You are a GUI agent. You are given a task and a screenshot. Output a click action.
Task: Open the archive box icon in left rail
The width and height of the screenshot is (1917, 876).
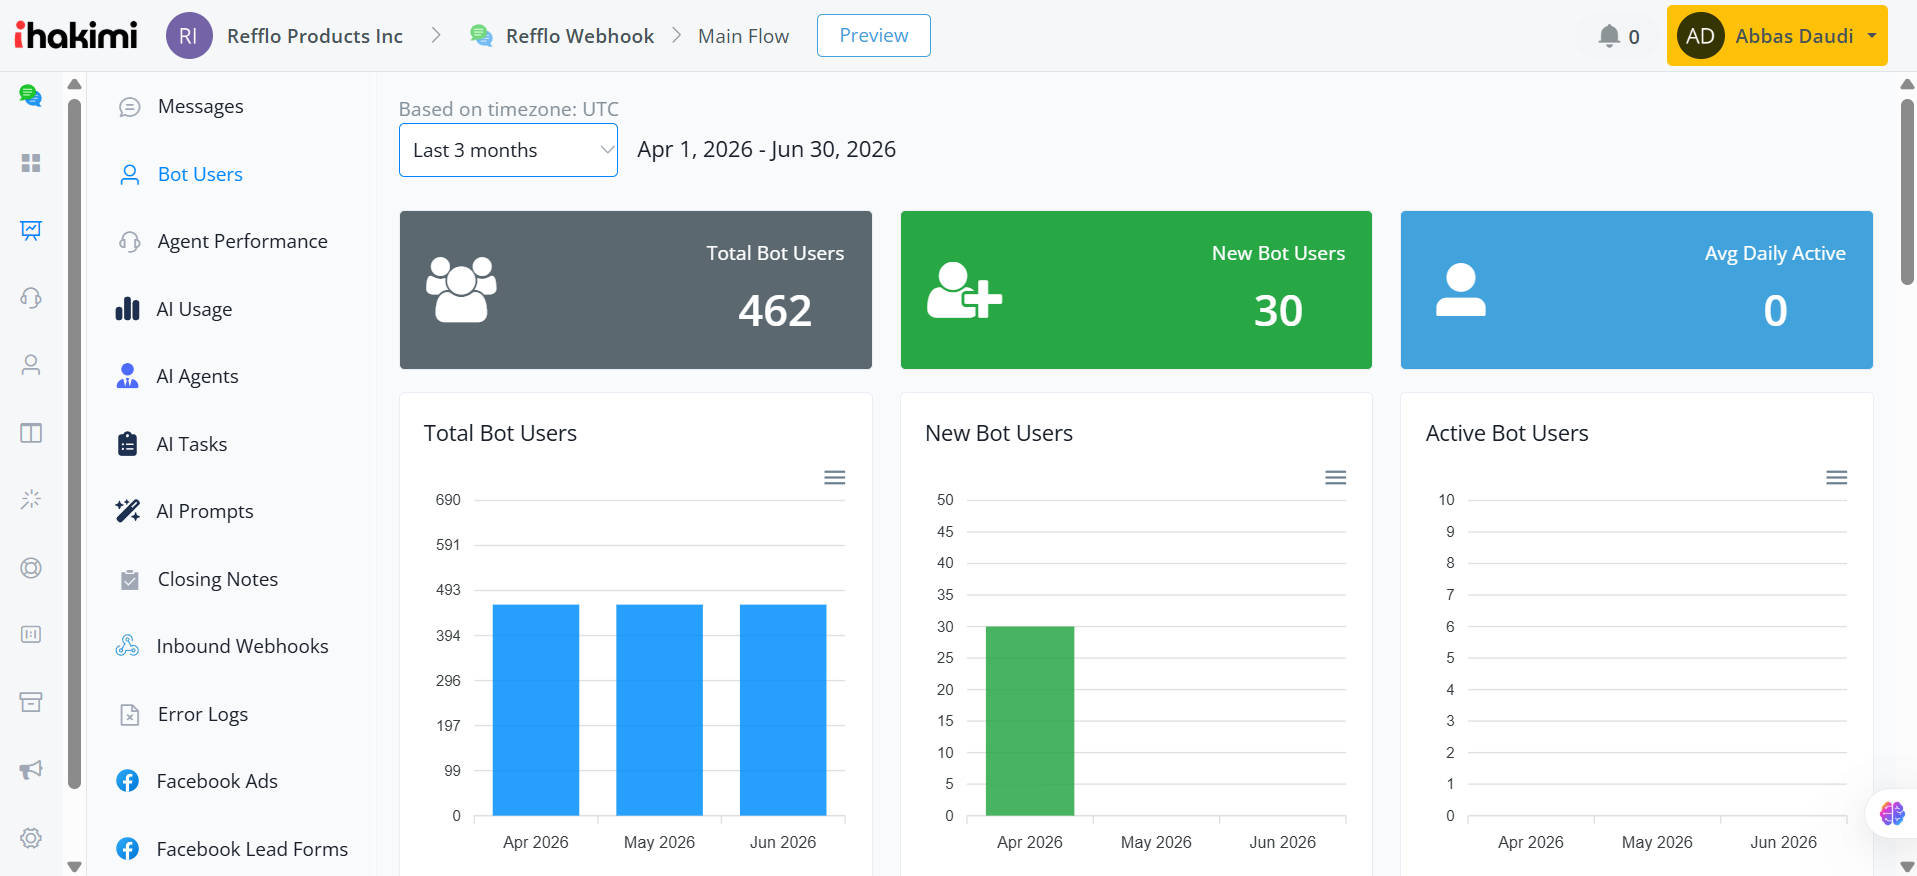click(31, 702)
